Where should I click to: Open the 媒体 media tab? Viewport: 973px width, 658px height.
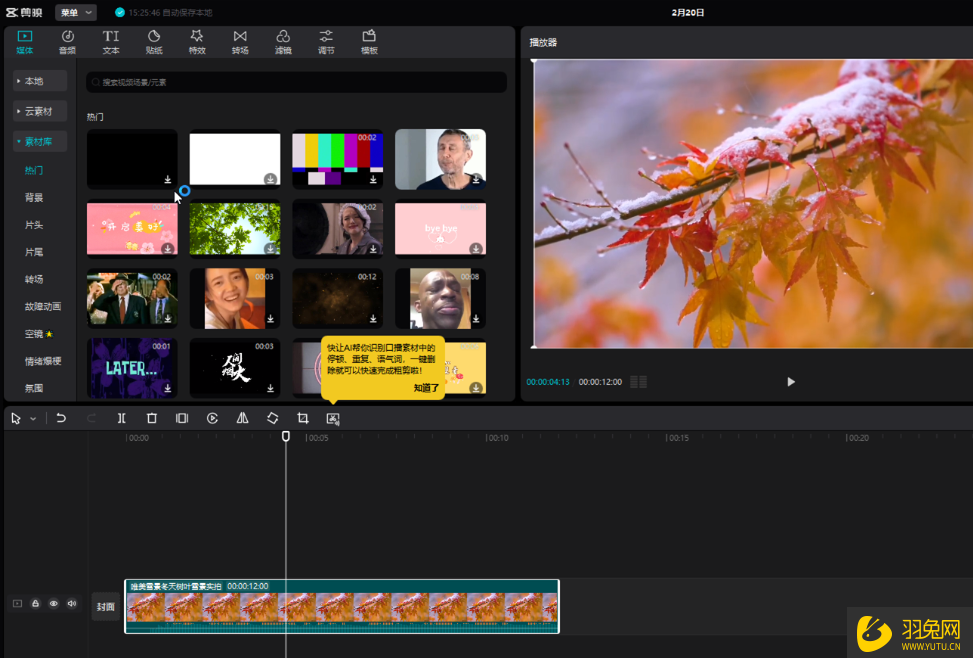coord(25,42)
